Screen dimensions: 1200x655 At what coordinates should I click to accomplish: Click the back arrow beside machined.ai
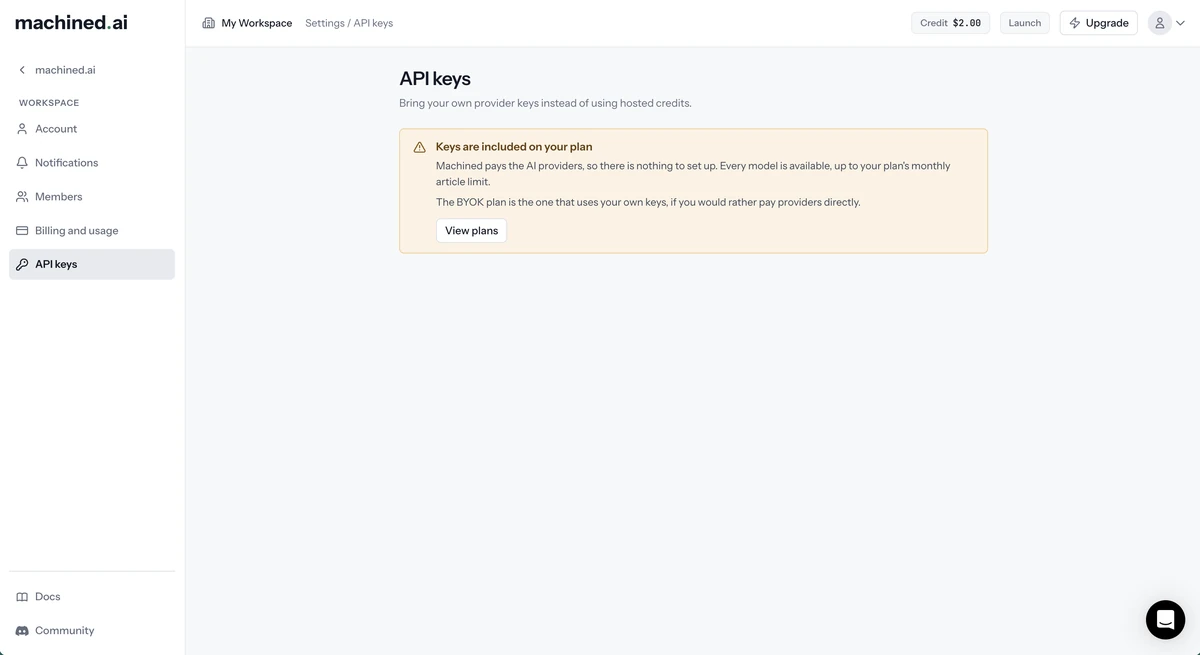(22, 70)
